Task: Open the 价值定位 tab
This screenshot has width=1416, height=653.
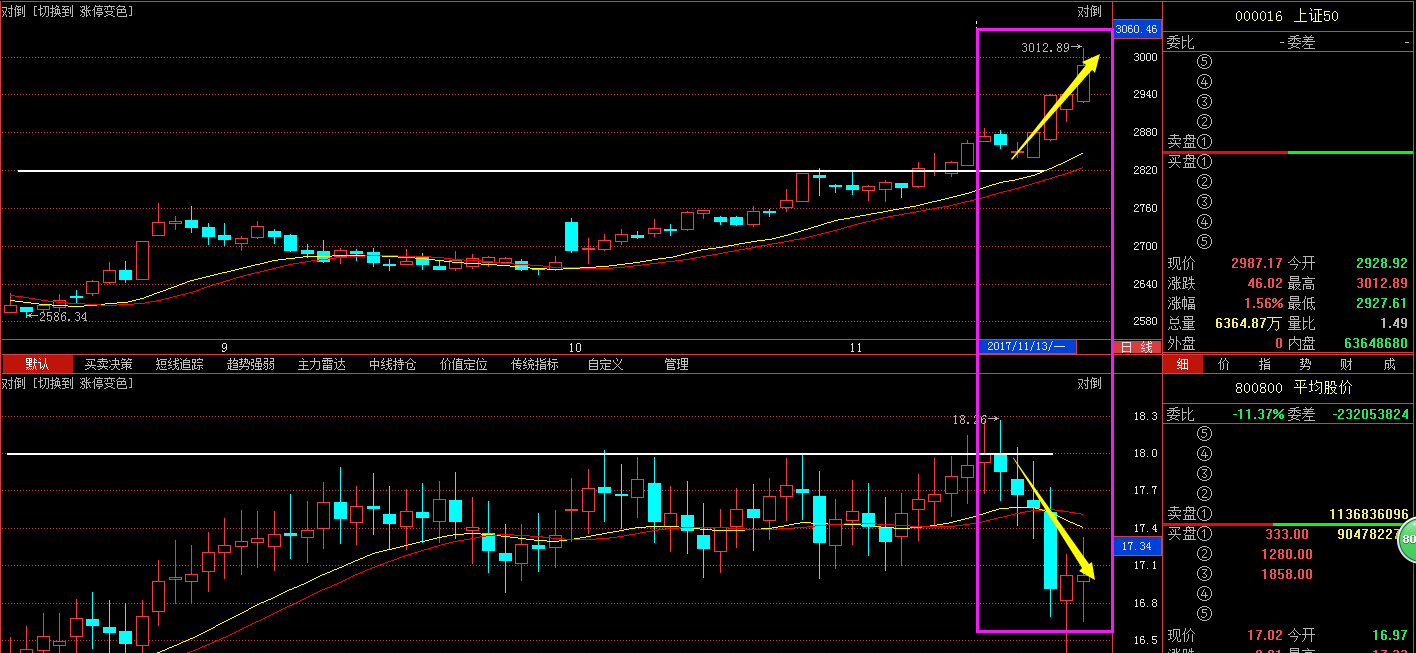Action: pyautogui.click(x=463, y=364)
